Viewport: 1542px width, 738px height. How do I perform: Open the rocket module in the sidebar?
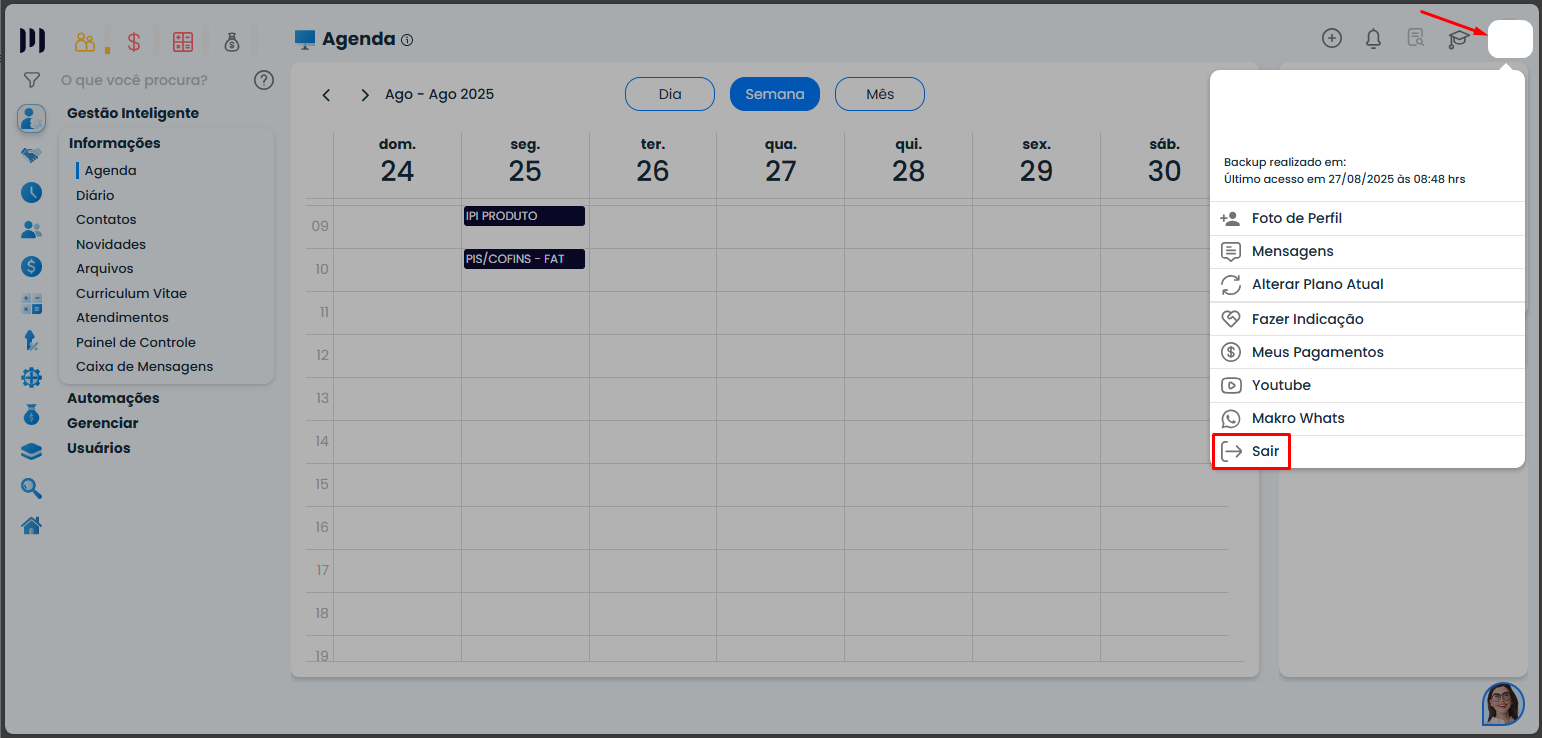pos(31,340)
